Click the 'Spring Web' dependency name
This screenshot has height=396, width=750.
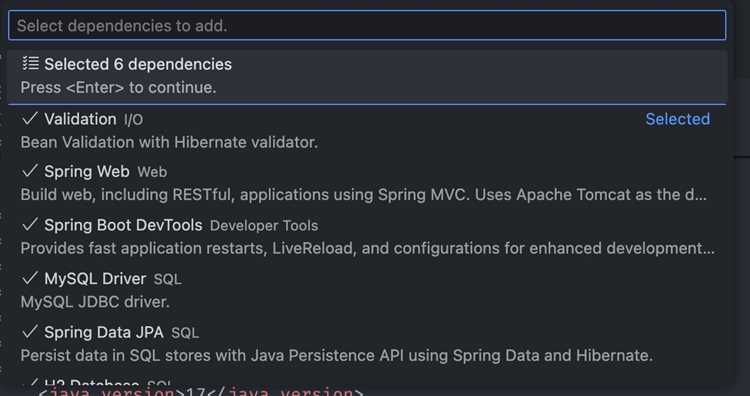pos(87,171)
